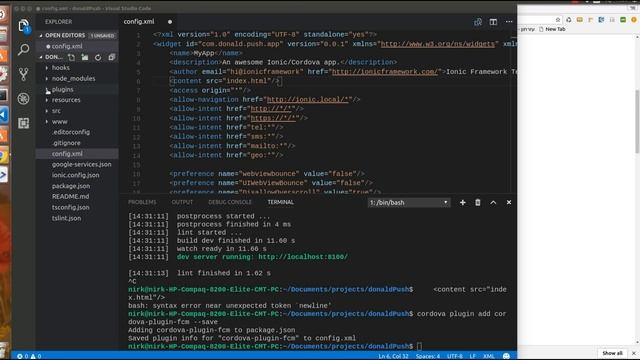Kill terminal with trash icon

[478, 202]
